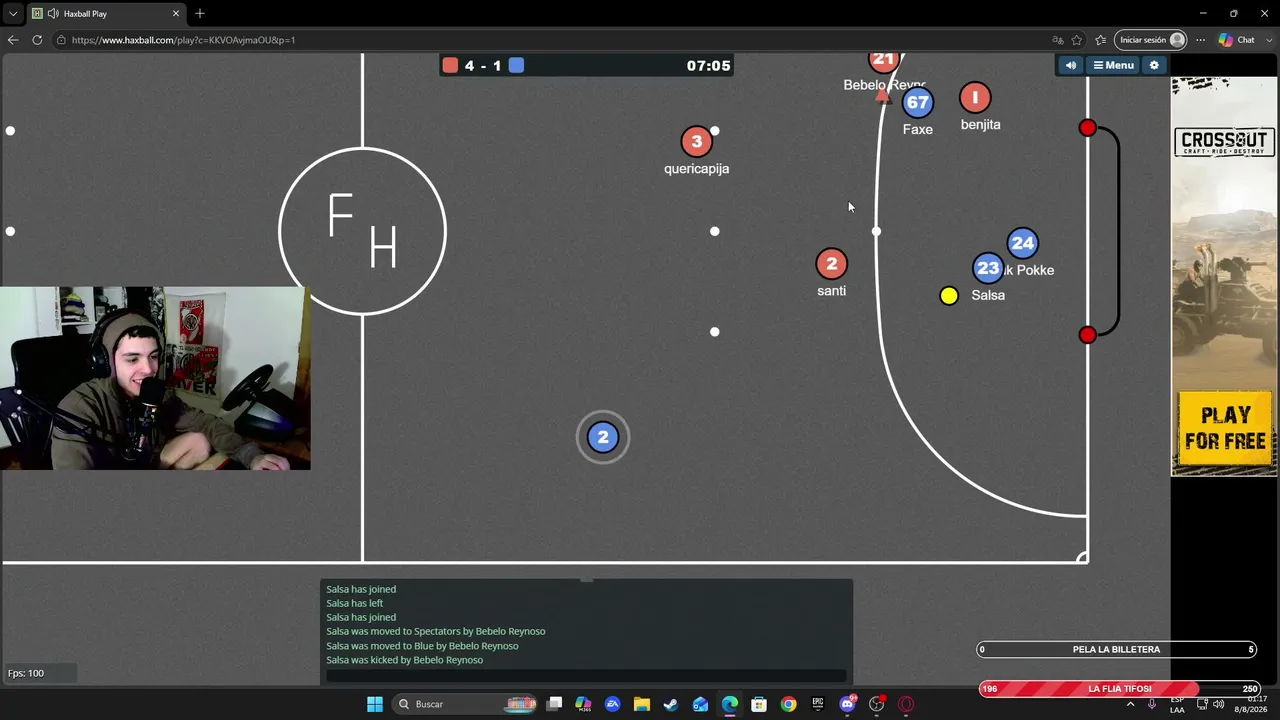Screen dimensions: 1280x720
Task: Click the highlighted blue player 2
Action: (603, 437)
